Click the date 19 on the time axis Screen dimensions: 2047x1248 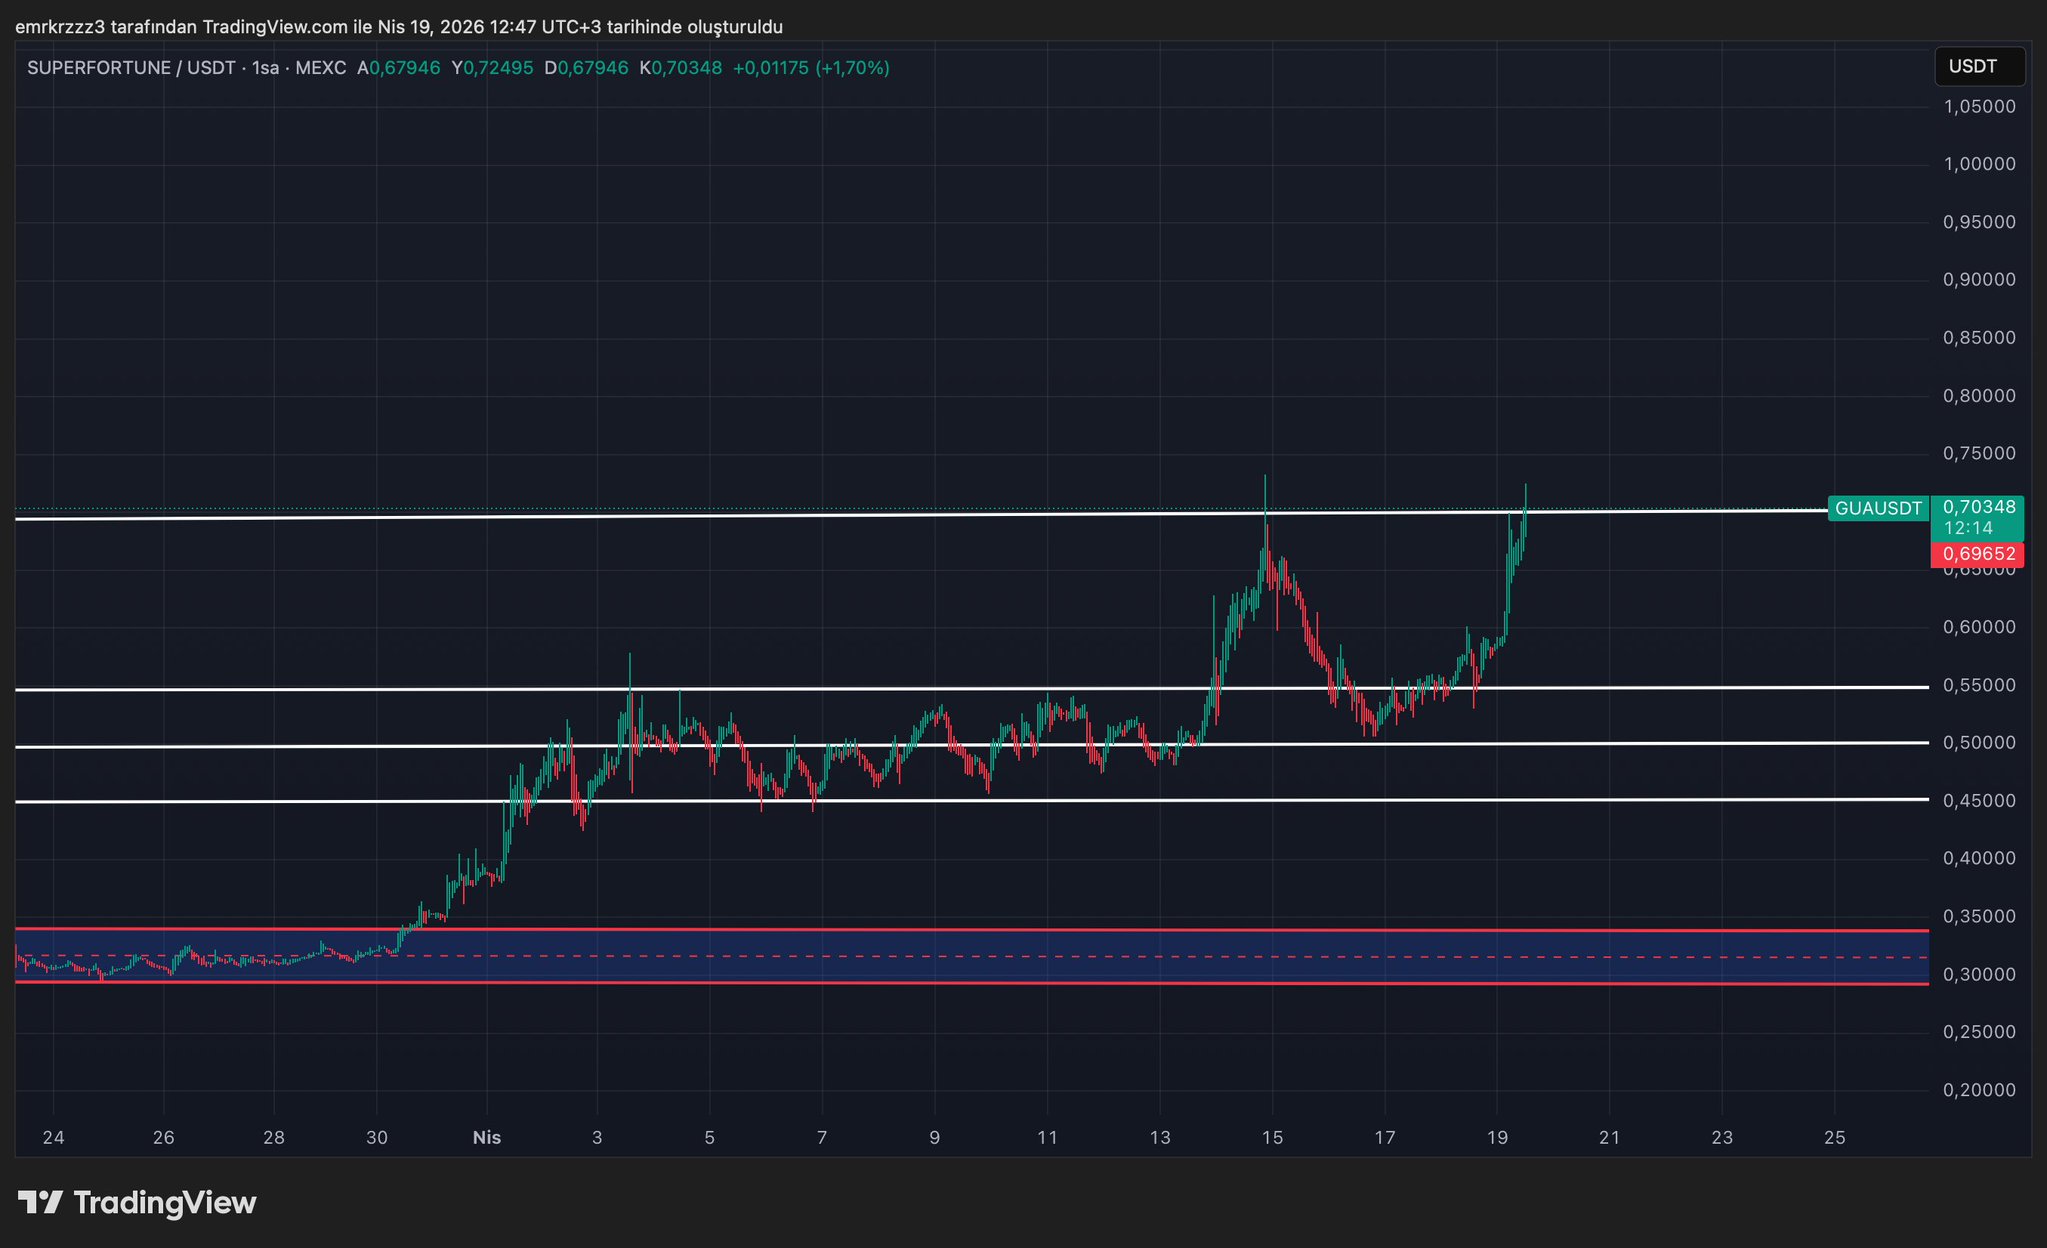1497,1138
